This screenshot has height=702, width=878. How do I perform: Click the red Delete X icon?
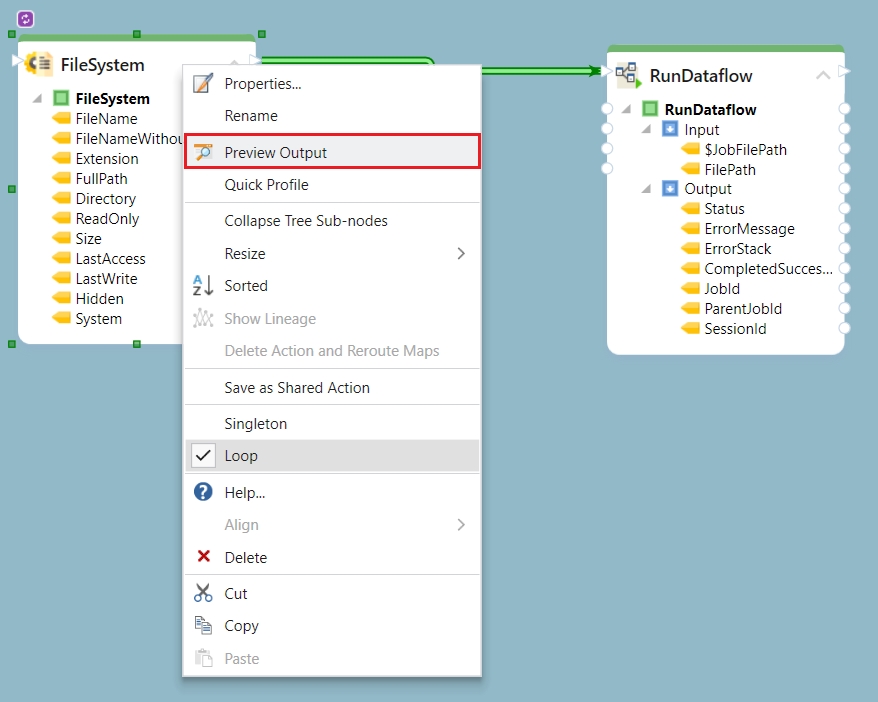[x=204, y=557]
